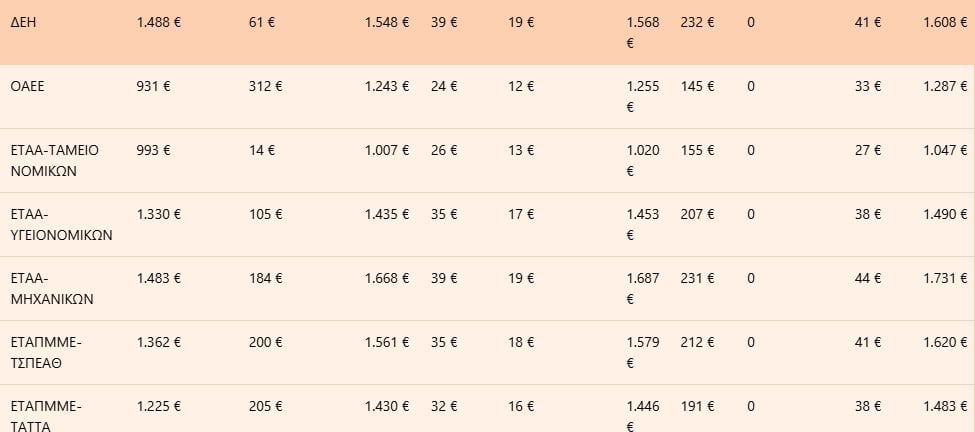This screenshot has width=975, height=432.
Task: Select ΕΤΑΑ-ΤΑΜΕΙΟ ΝΟΜΙΚΩΝ row name
Action: pyautogui.click(x=55, y=161)
